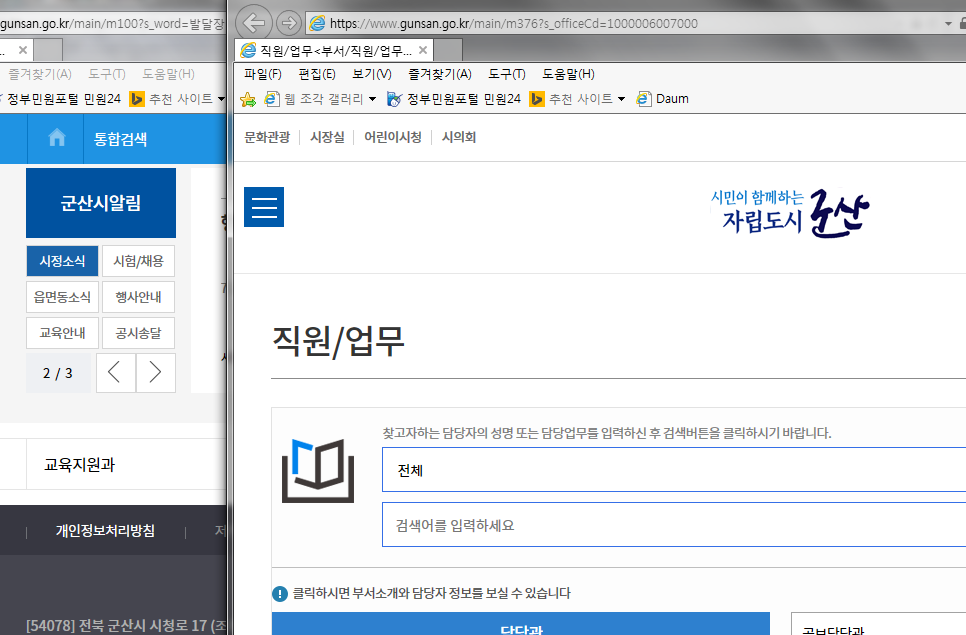Viewport: 966px width, 635px height.
Task: Click the add-to-favorites star icon
Action: (248, 99)
